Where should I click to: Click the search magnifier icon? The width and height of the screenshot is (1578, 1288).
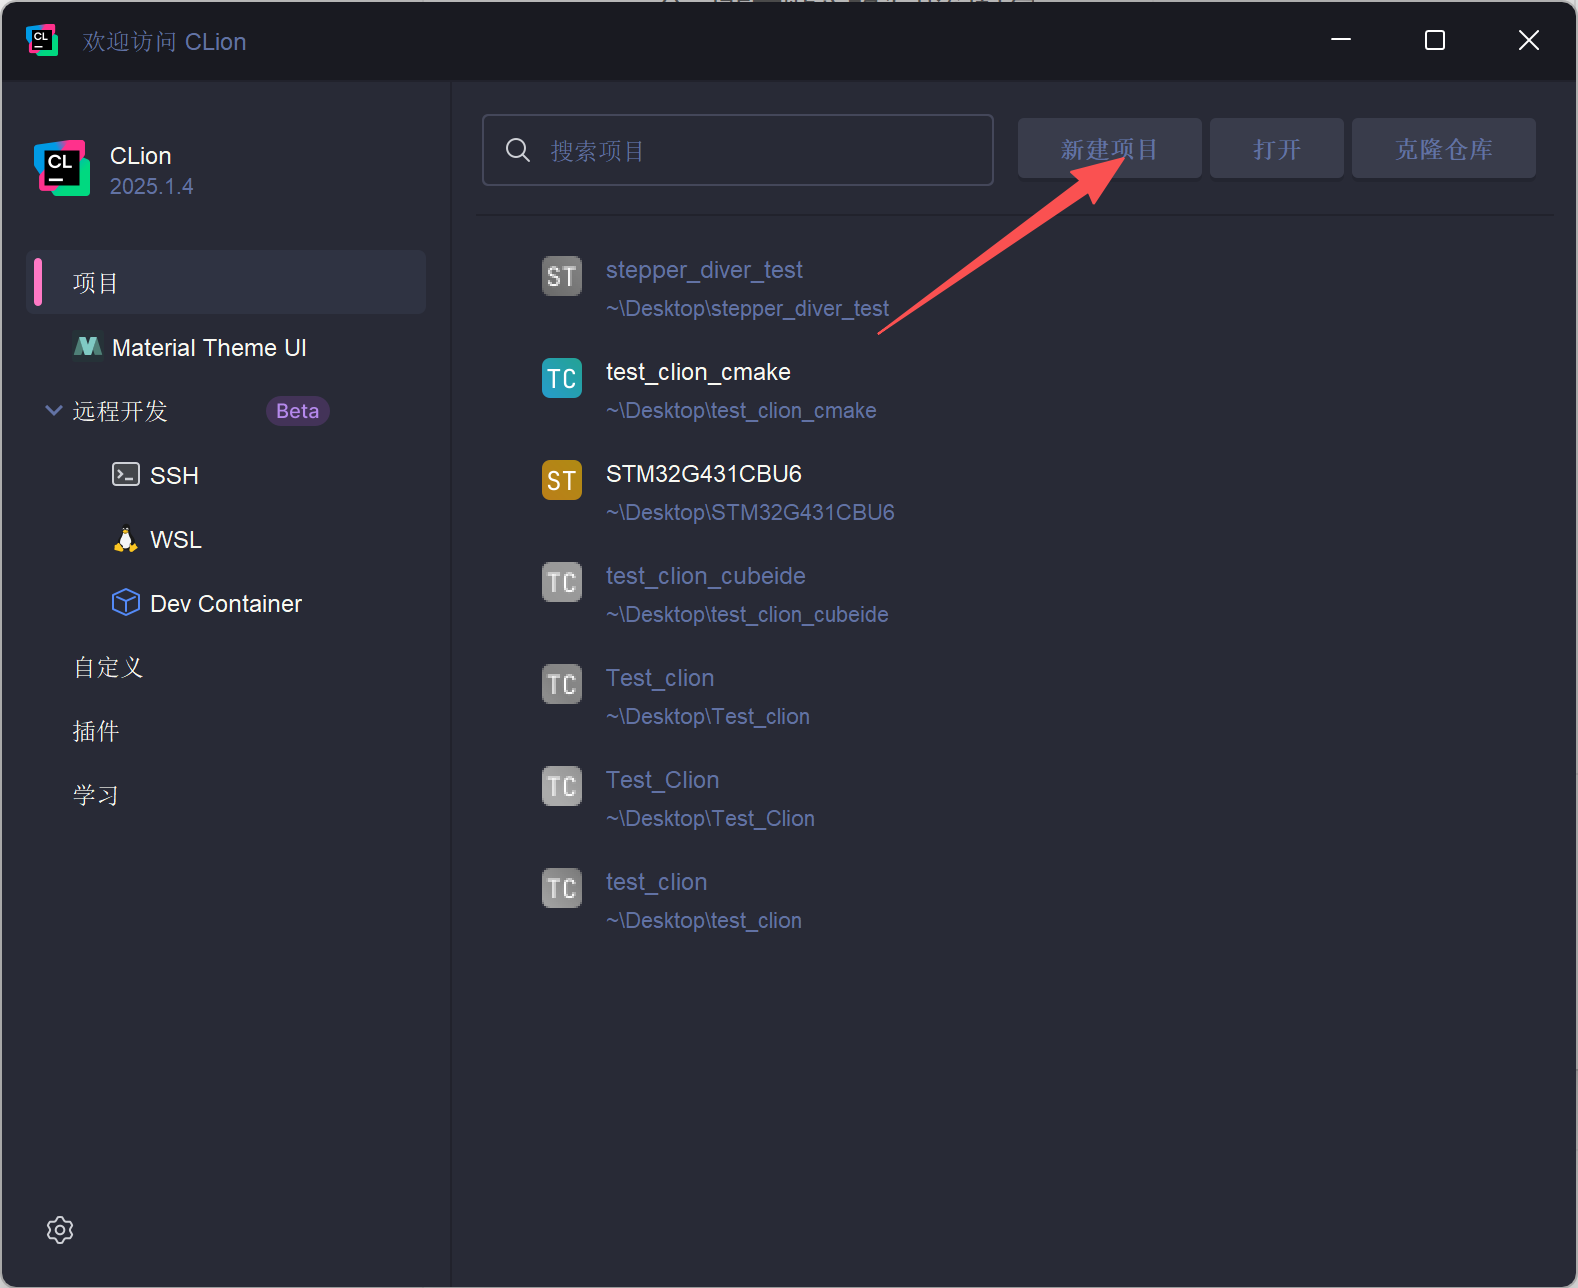(x=518, y=150)
